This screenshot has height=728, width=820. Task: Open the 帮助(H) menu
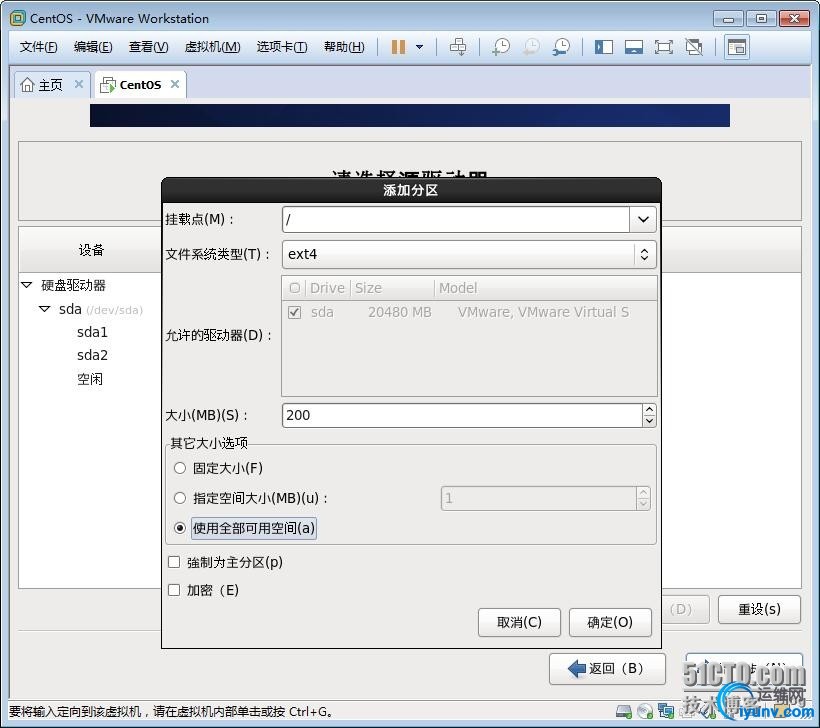(x=344, y=47)
